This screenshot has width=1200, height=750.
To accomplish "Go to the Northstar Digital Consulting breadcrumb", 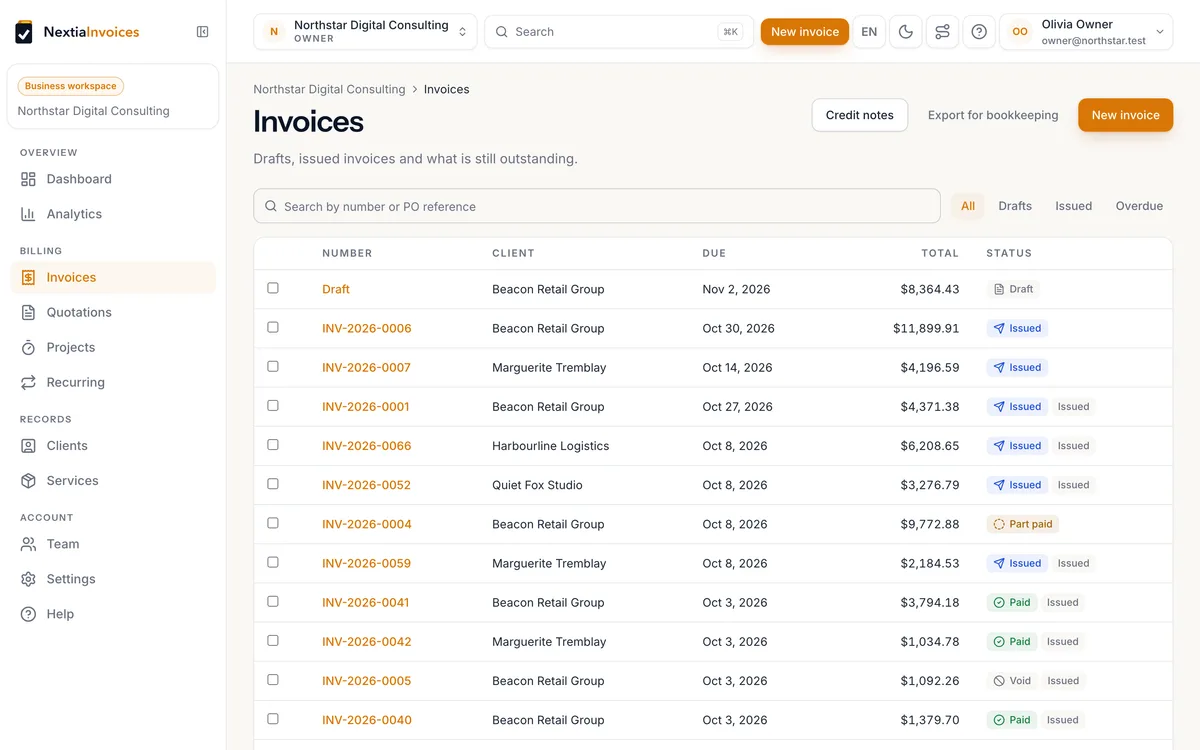I will click(x=329, y=89).
